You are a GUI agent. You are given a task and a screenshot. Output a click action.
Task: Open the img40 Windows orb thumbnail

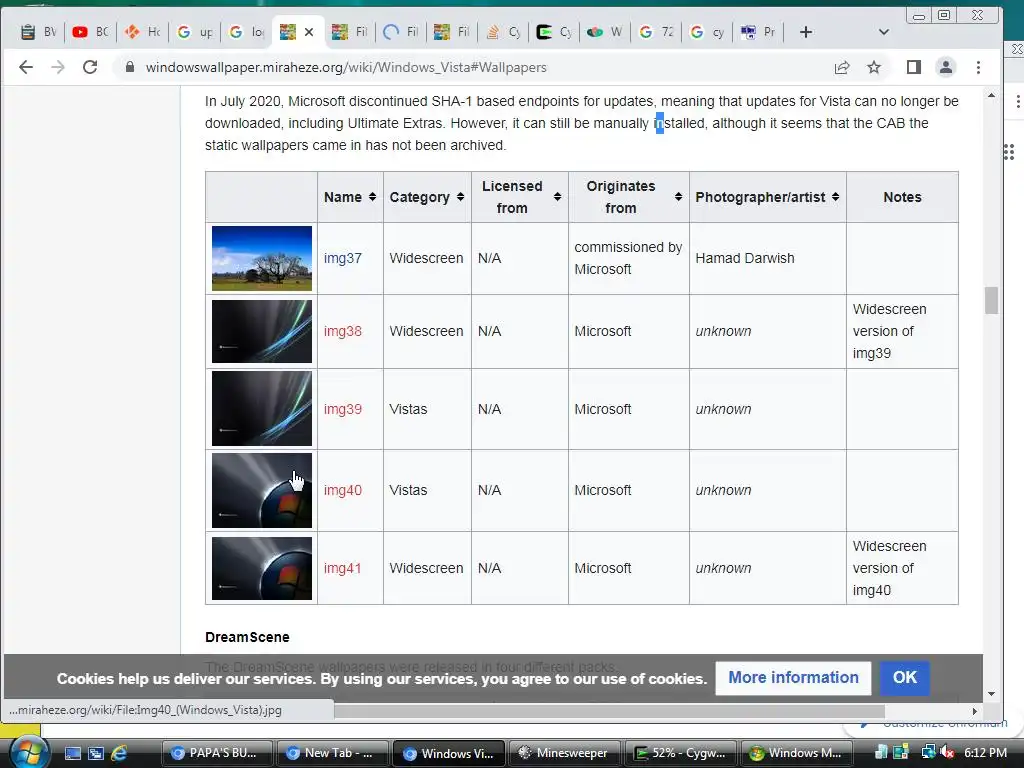[x=262, y=490]
